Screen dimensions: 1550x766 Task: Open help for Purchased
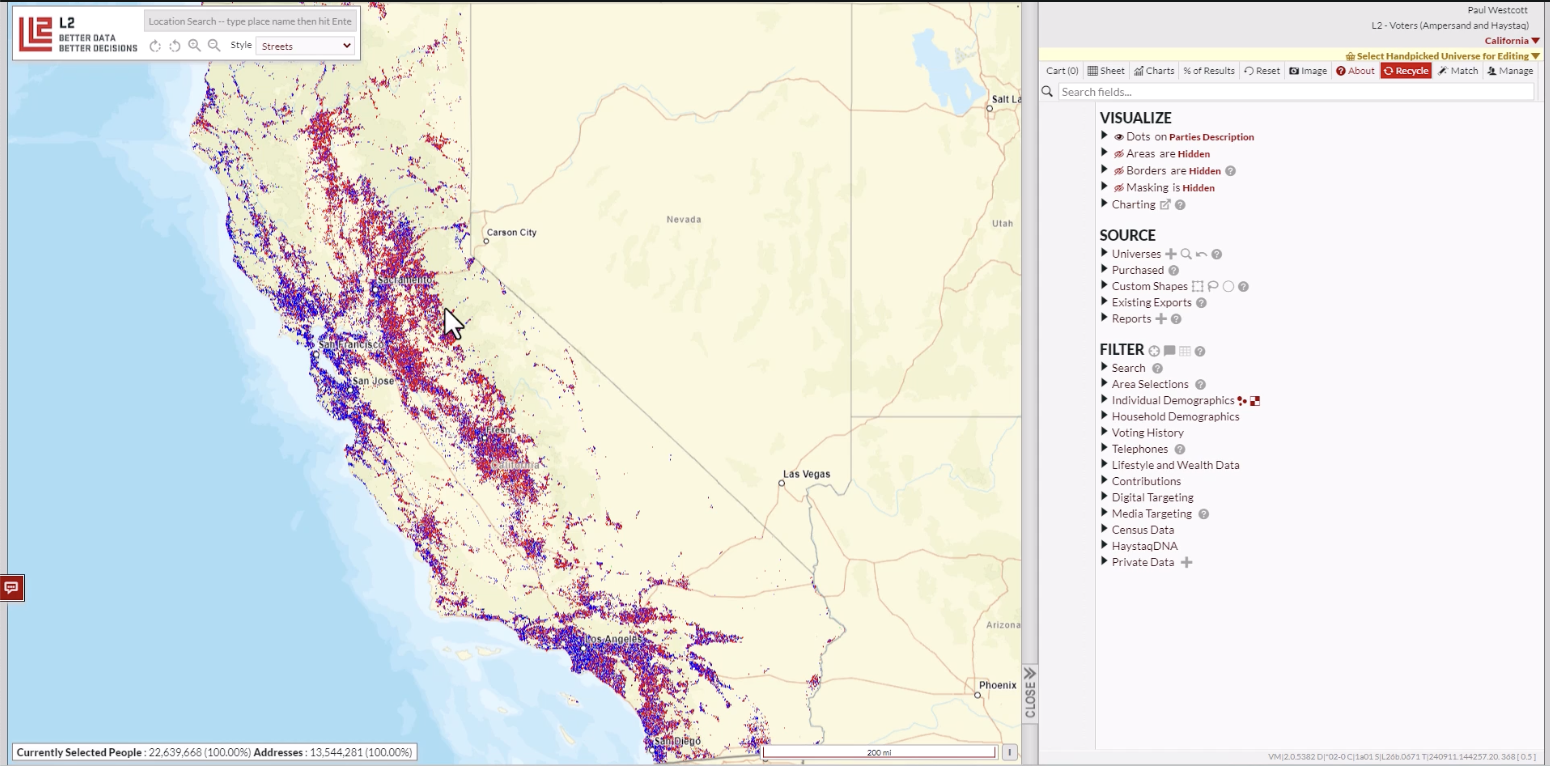click(1174, 270)
